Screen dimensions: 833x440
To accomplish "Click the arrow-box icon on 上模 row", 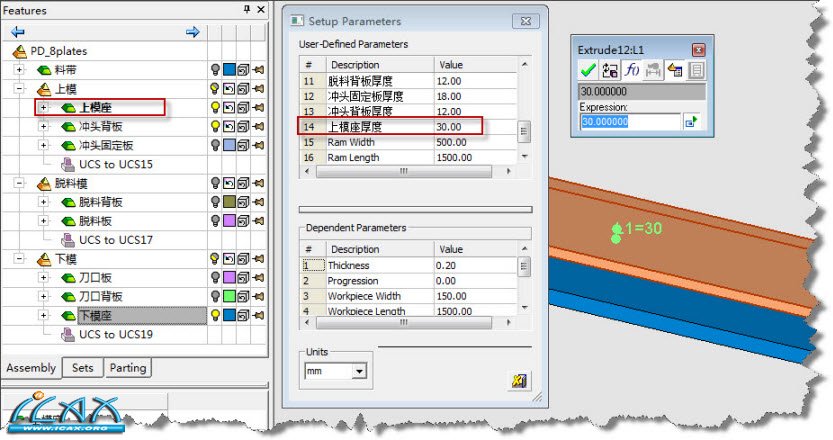I will click(x=229, y=89).
